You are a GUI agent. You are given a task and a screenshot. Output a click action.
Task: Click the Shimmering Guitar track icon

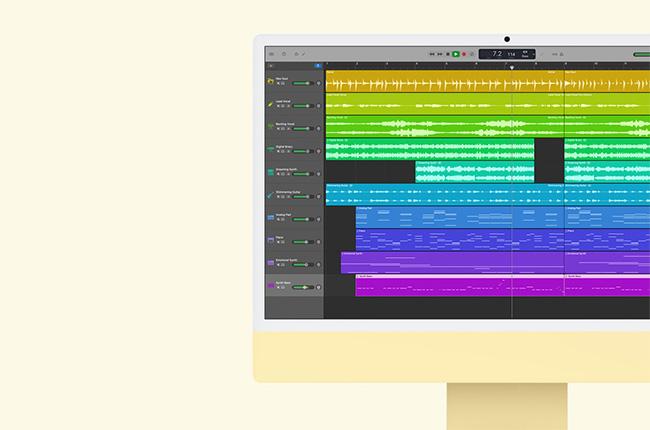click(x=271, y=194)
